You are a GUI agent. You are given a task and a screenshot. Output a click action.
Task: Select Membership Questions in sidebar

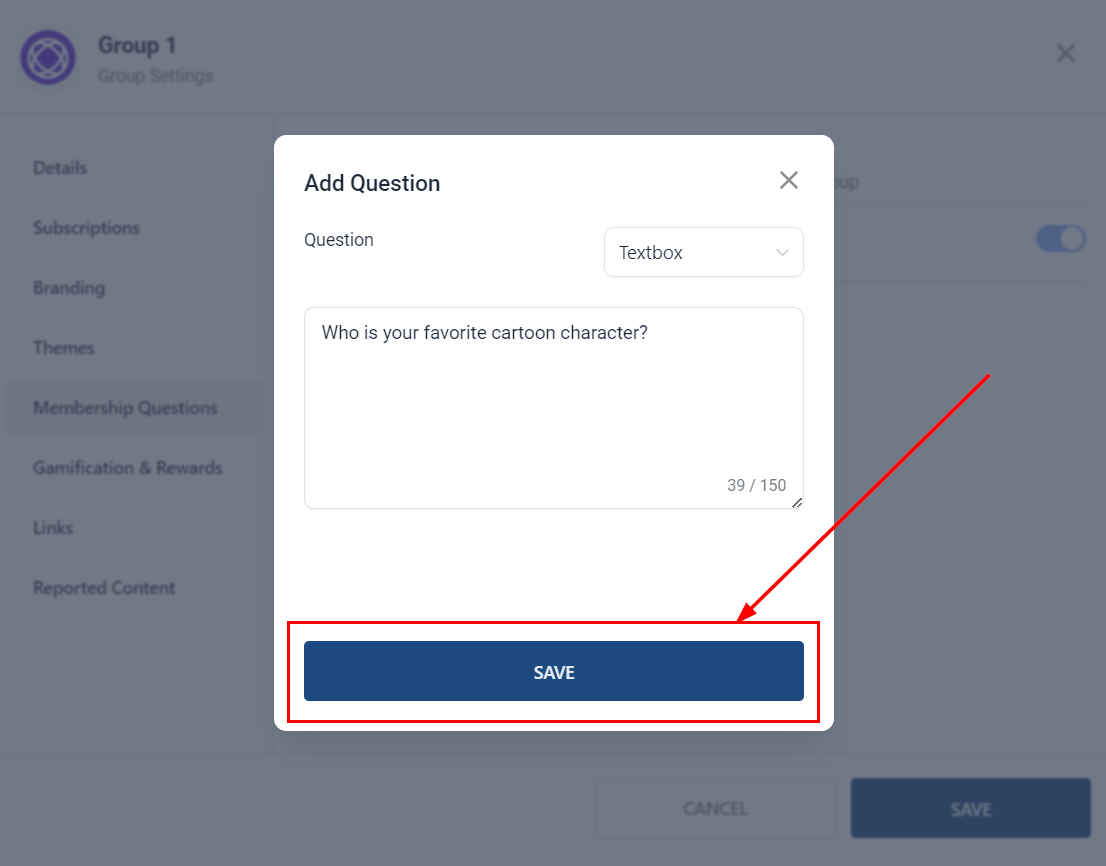[125, 408]
